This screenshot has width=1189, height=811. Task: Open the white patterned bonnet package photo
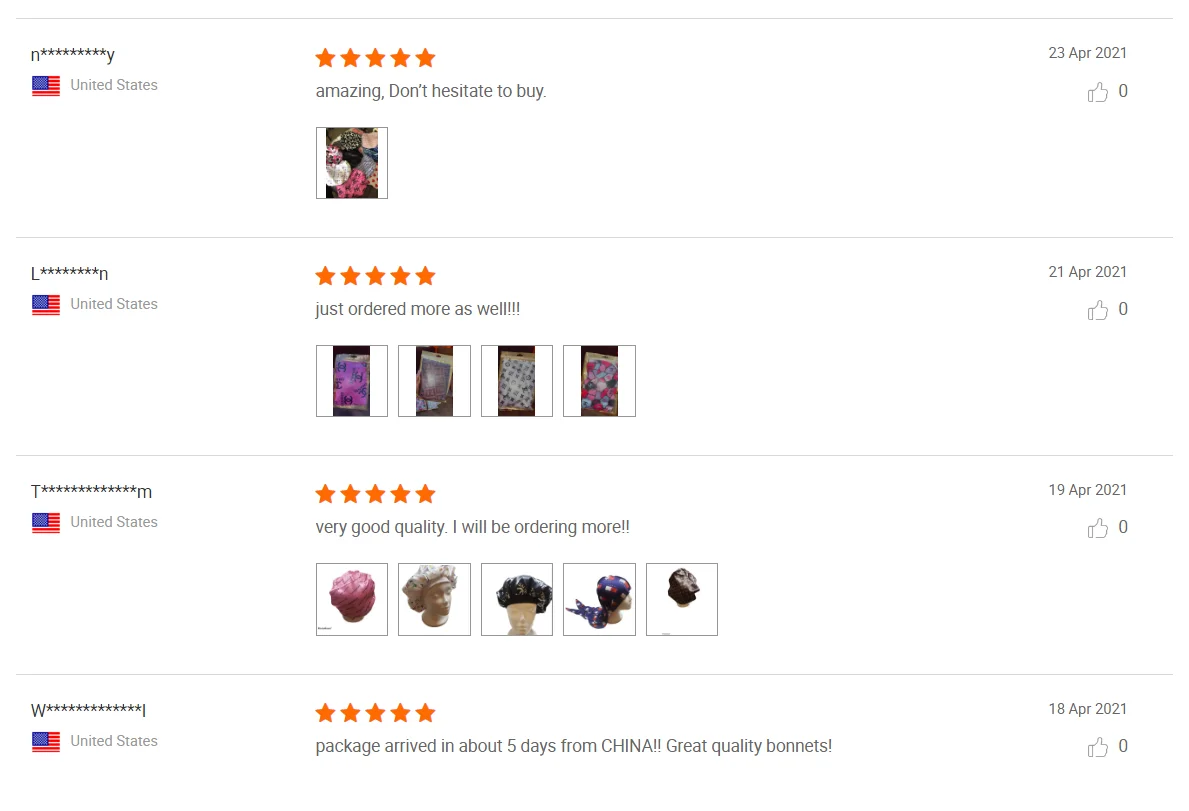(x=517, y=381)
